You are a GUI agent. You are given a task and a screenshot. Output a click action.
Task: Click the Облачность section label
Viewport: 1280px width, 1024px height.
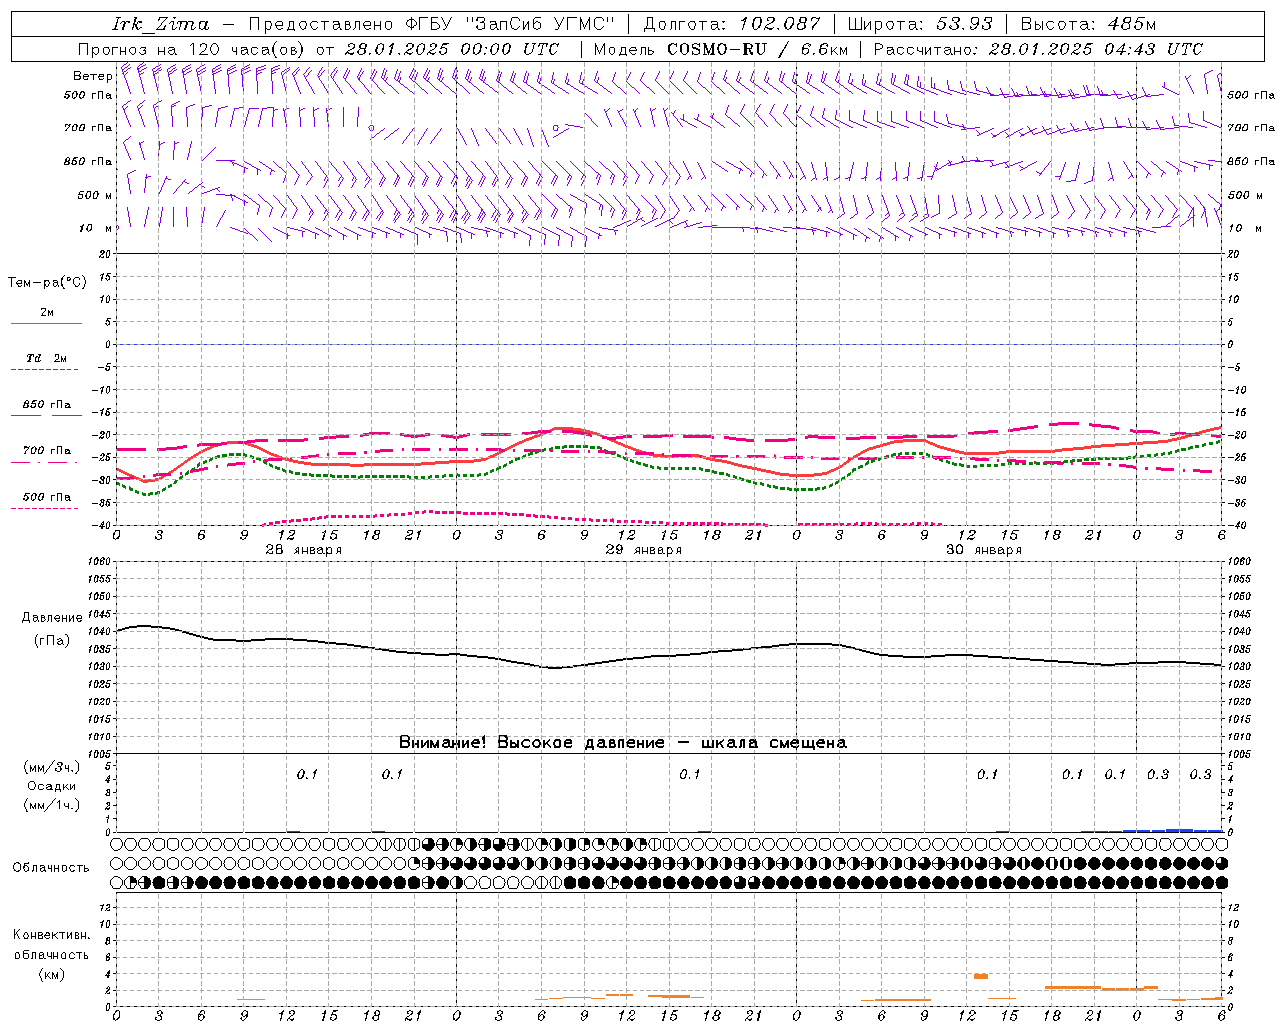point(51,868)
